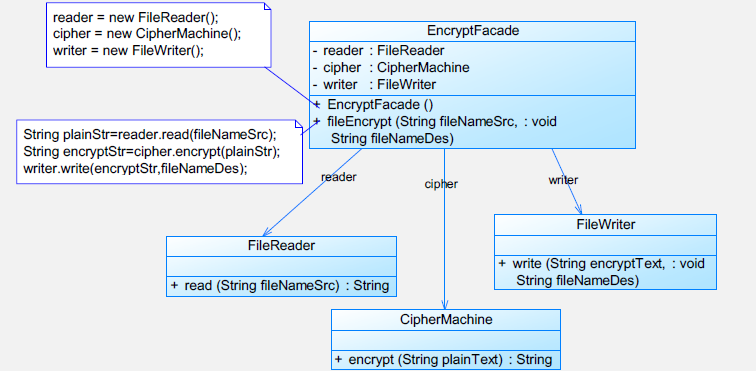Image resolution: width=756 pixels, height=371 pixels.
Task: Click the folded corner of the constructor note
Action: (267, 6)
